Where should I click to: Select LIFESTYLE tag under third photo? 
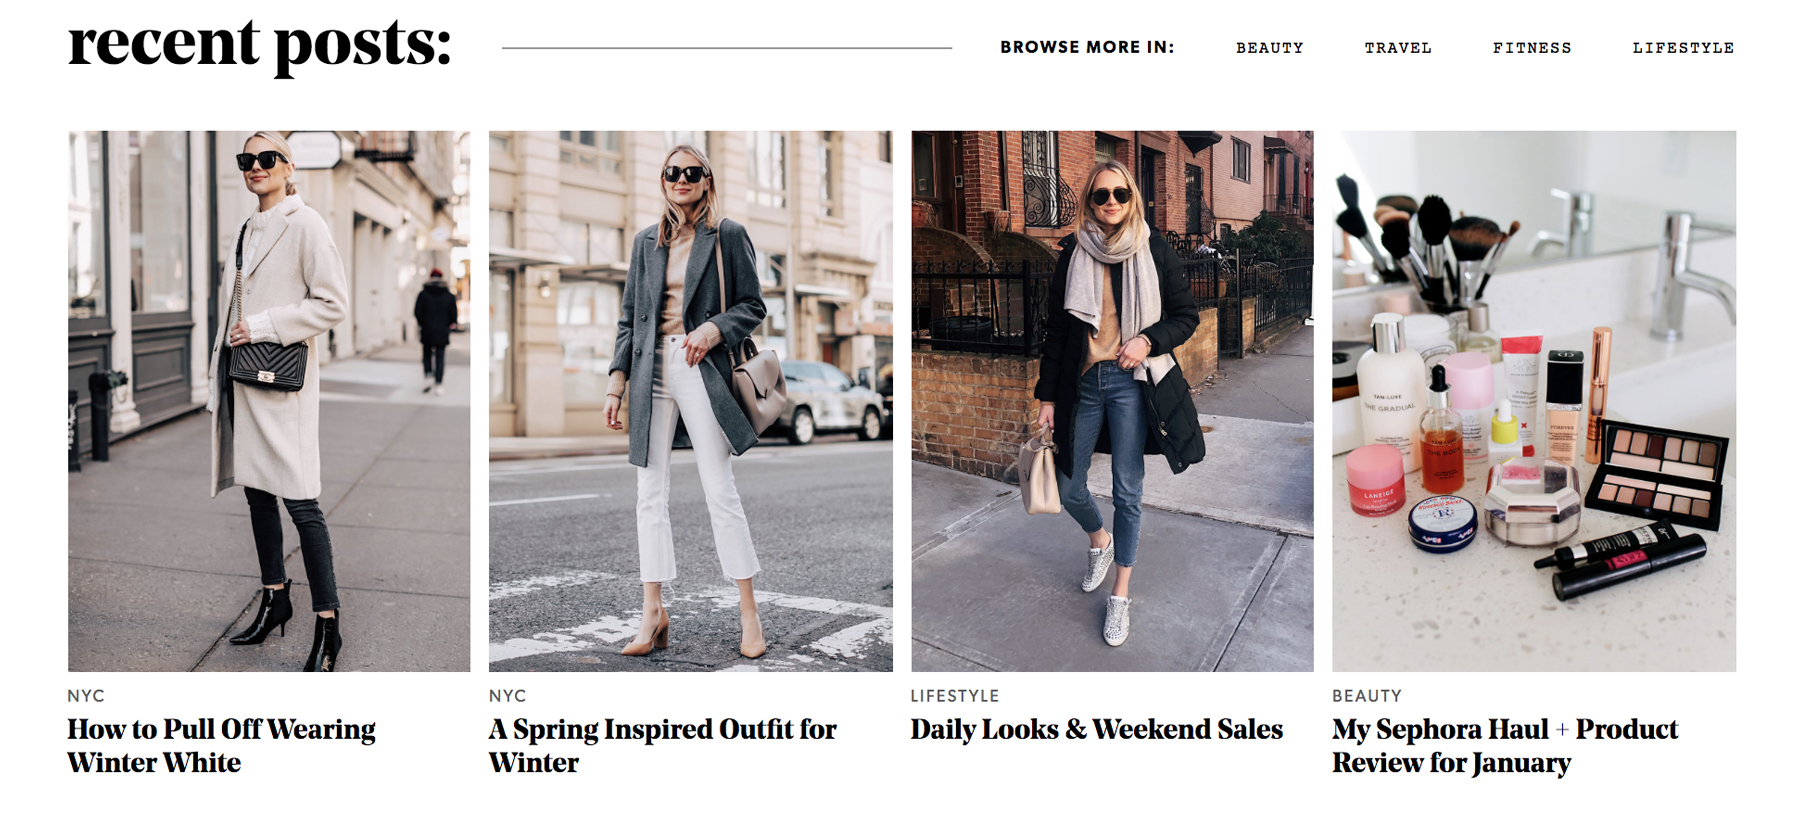pyautogui.click(x=955, y=696)
